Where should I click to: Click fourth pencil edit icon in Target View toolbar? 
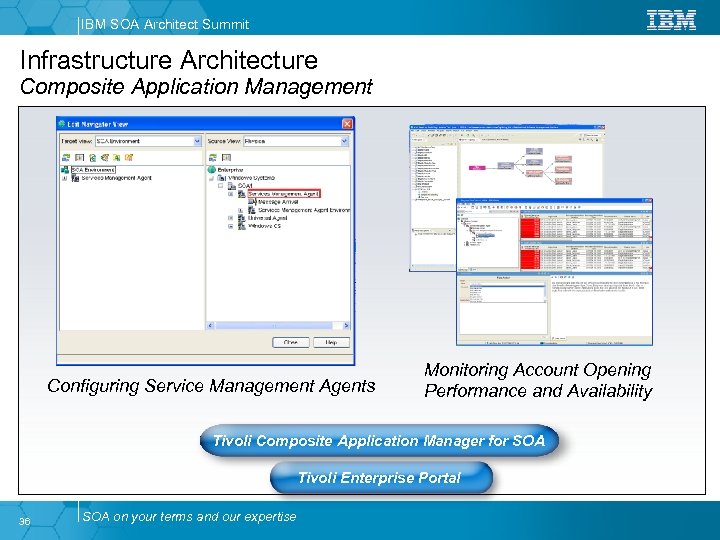[104, 158]
